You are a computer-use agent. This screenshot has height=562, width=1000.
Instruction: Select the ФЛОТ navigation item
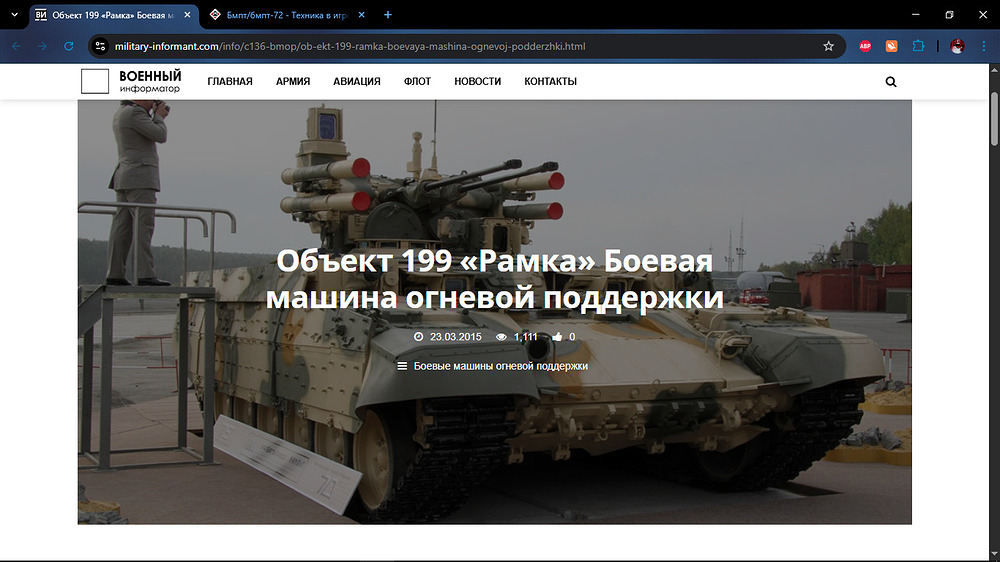click(417, 82)
